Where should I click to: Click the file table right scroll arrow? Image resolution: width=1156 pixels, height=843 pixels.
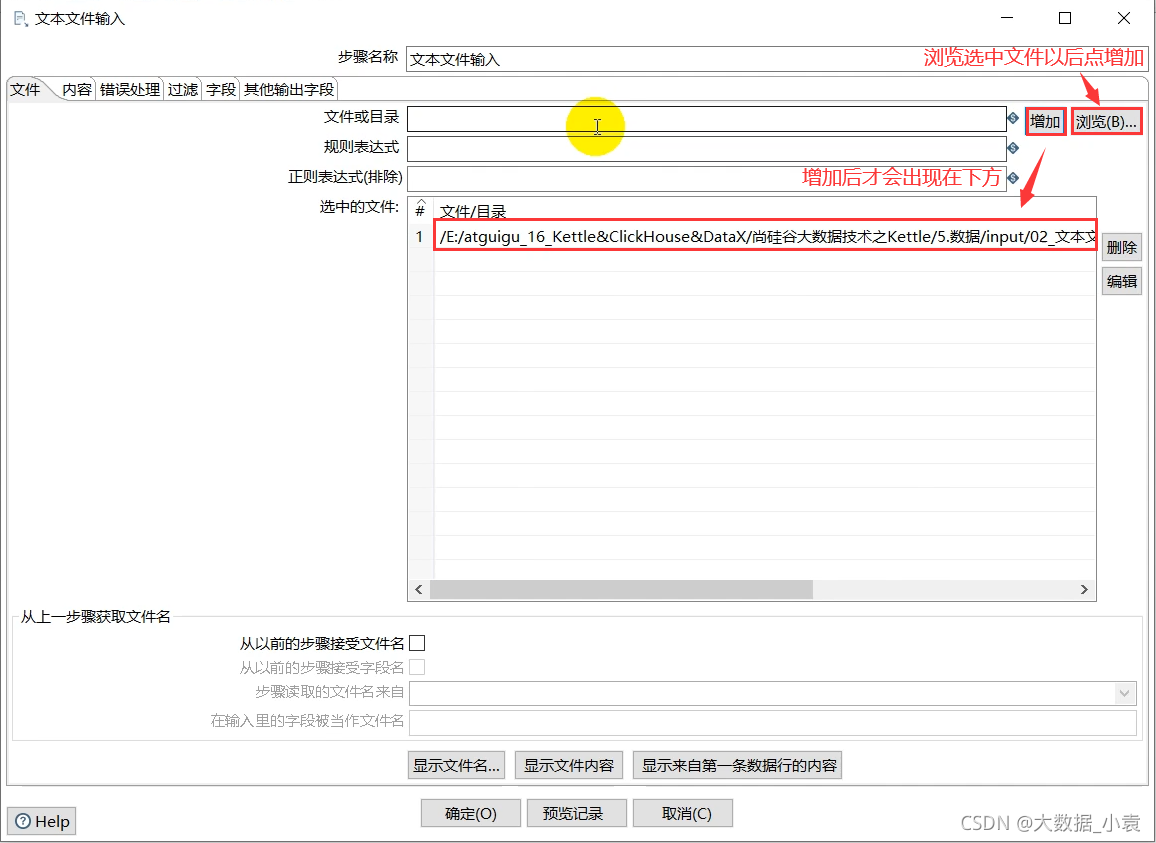tap(1084, 589)
